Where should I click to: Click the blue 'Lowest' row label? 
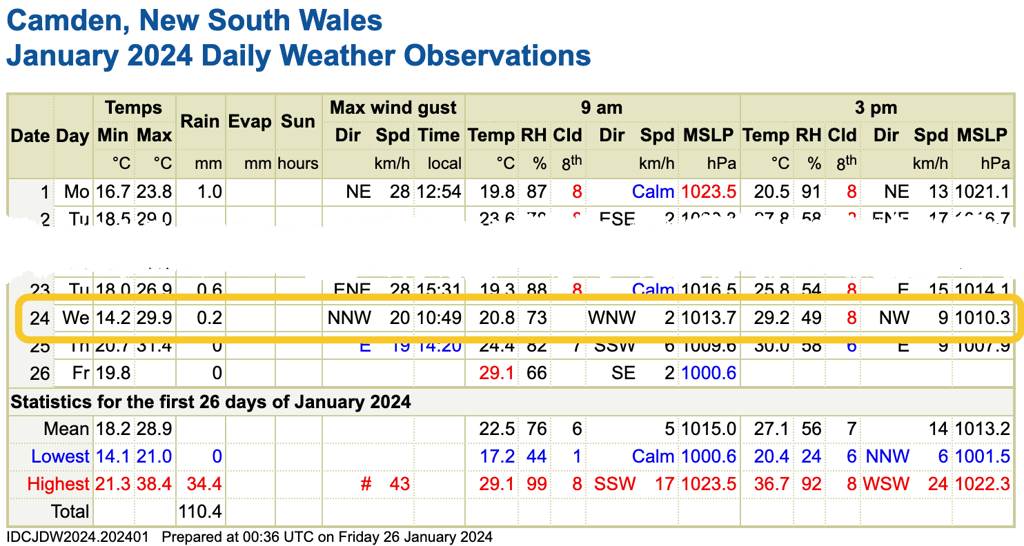tap(60, 457)
